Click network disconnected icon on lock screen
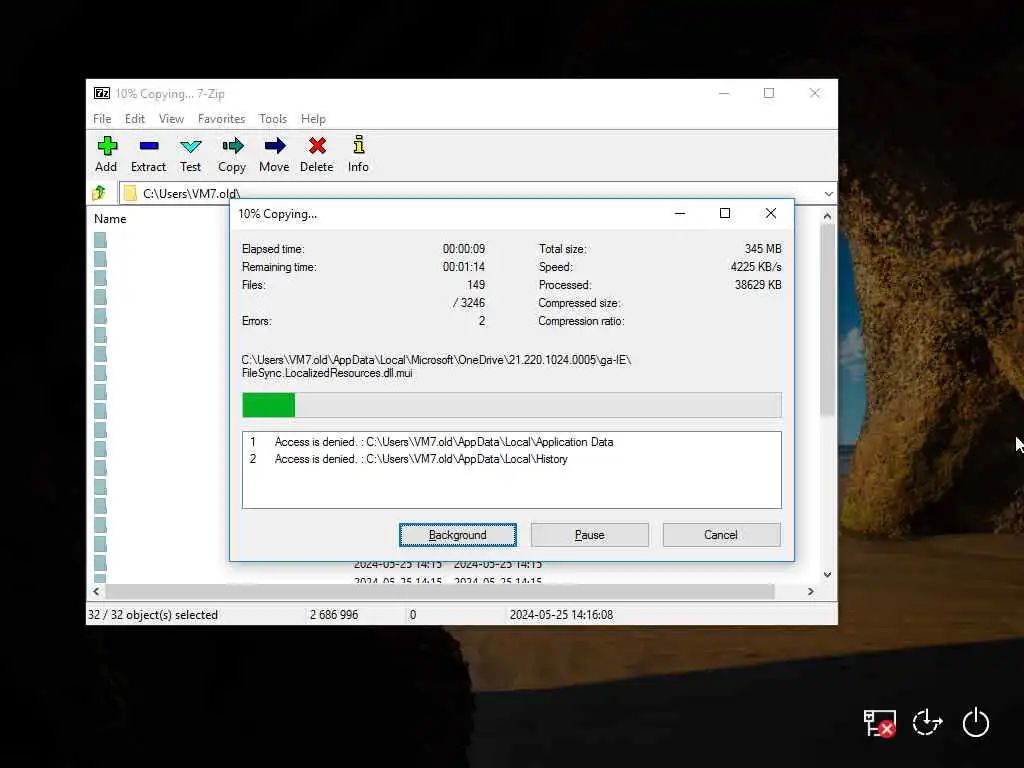The image size is (1024, 768). 879,723
